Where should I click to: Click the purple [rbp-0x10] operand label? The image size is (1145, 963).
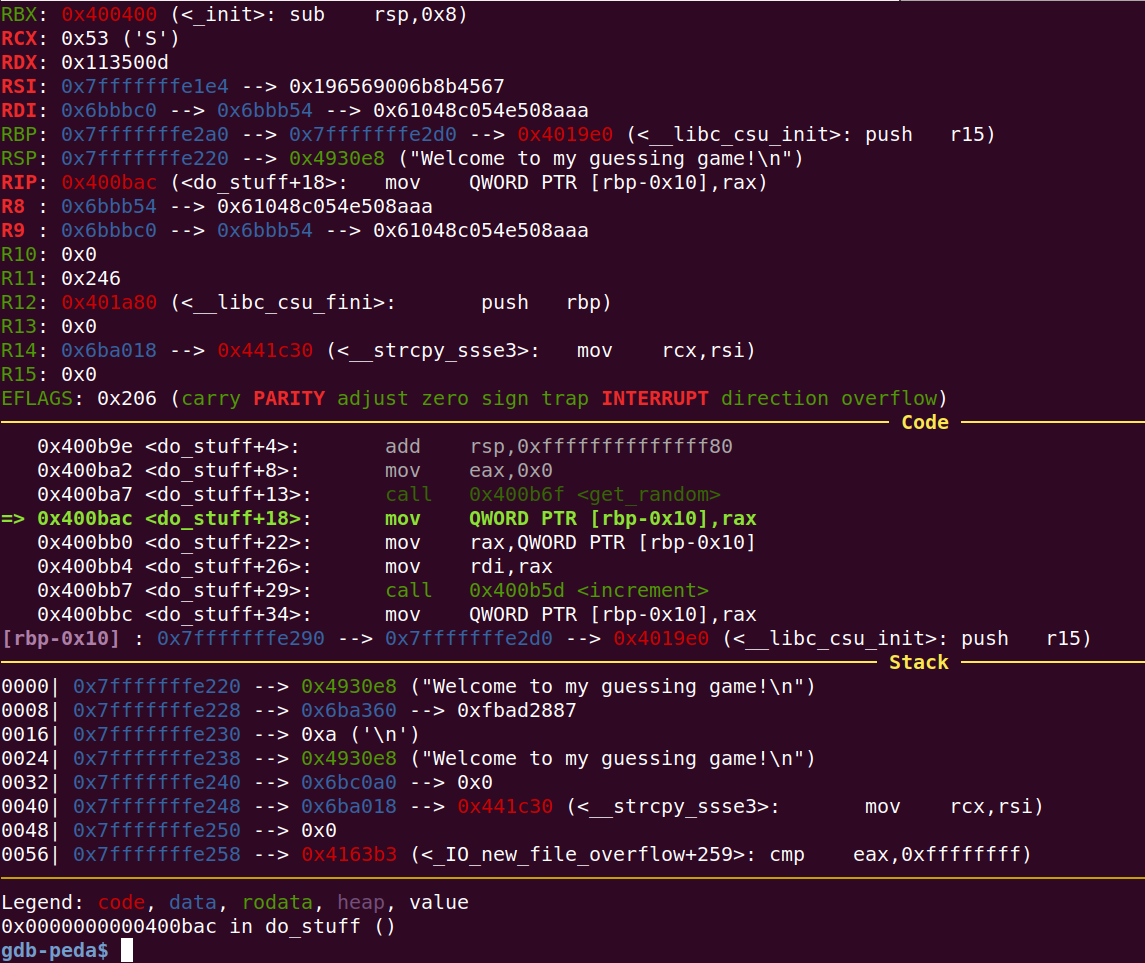pyautogui.click(x=62, y=638)
